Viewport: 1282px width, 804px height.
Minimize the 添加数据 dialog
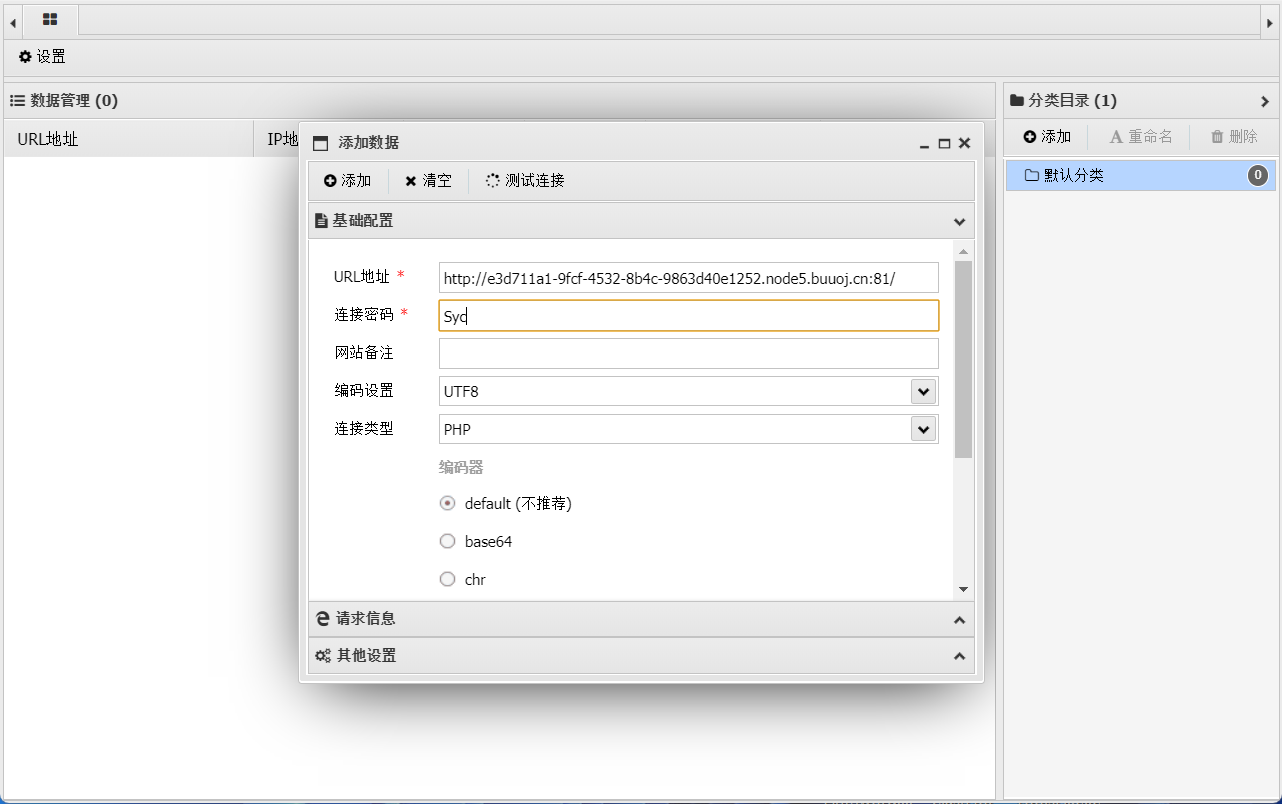925,144
